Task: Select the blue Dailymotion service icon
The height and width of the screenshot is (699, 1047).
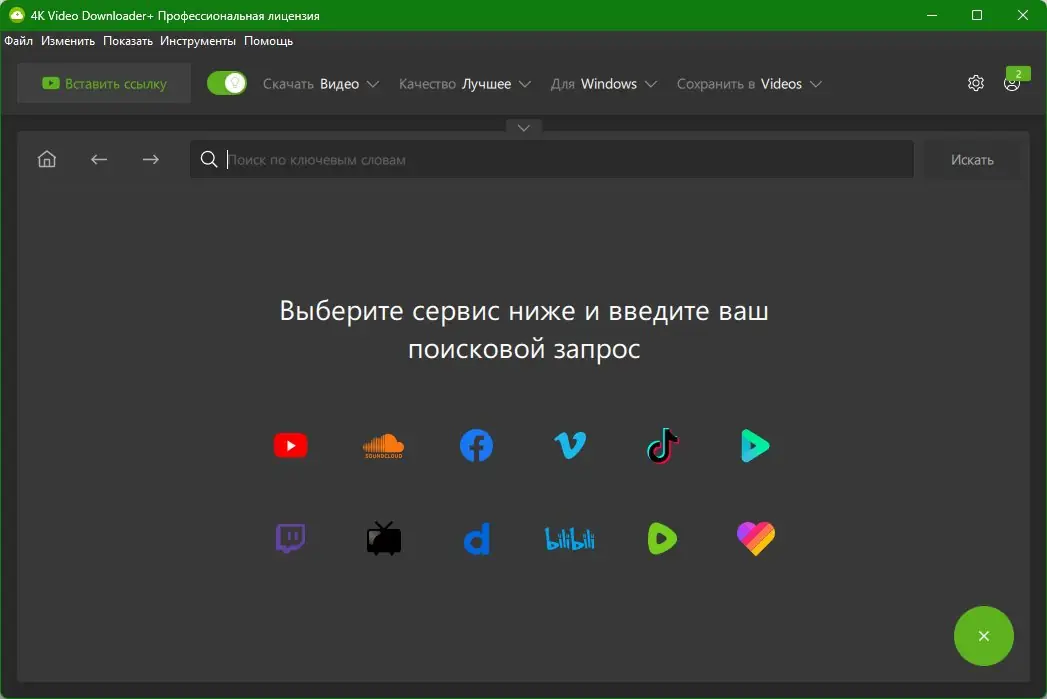Action: [476, 538]
